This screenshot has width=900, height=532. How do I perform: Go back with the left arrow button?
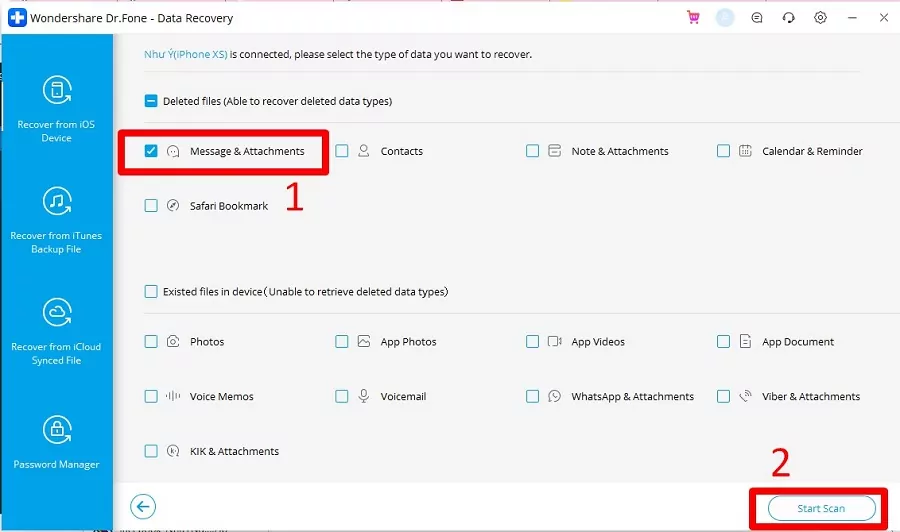pos(143,507)
